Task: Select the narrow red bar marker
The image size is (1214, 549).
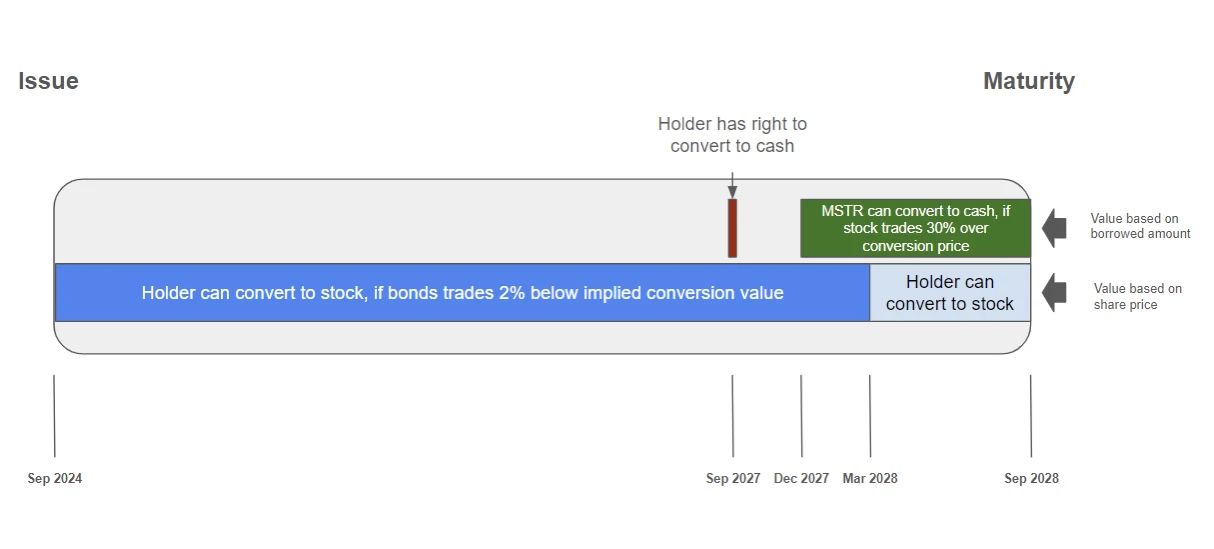Action: point(732,228)
